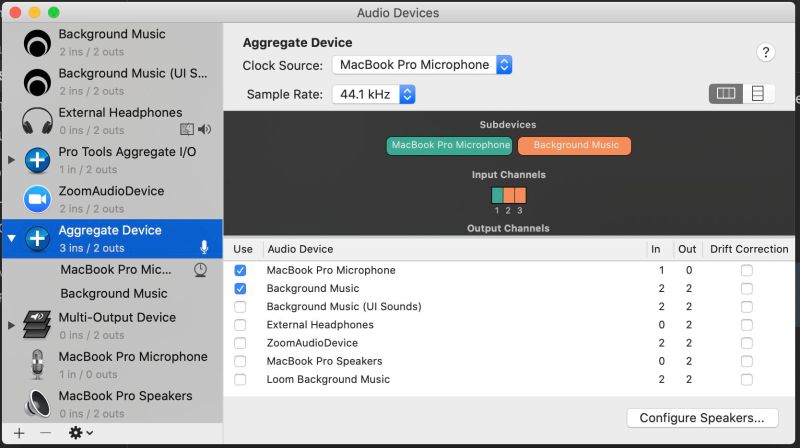Collapse Aggregate Device disclosure triangle

(x=11, y=238)
